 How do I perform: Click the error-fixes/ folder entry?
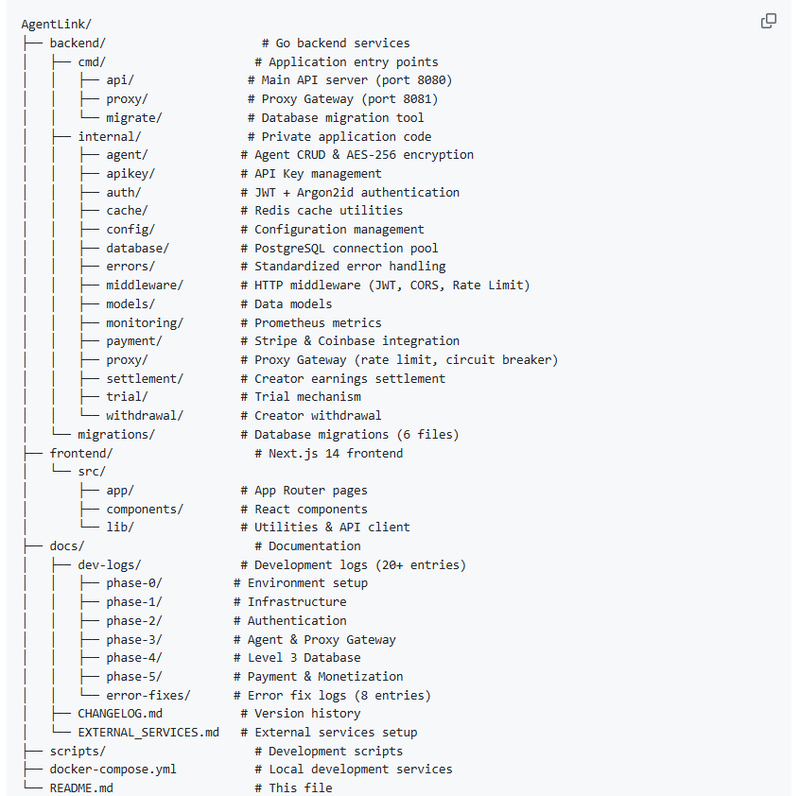(148, 695)
